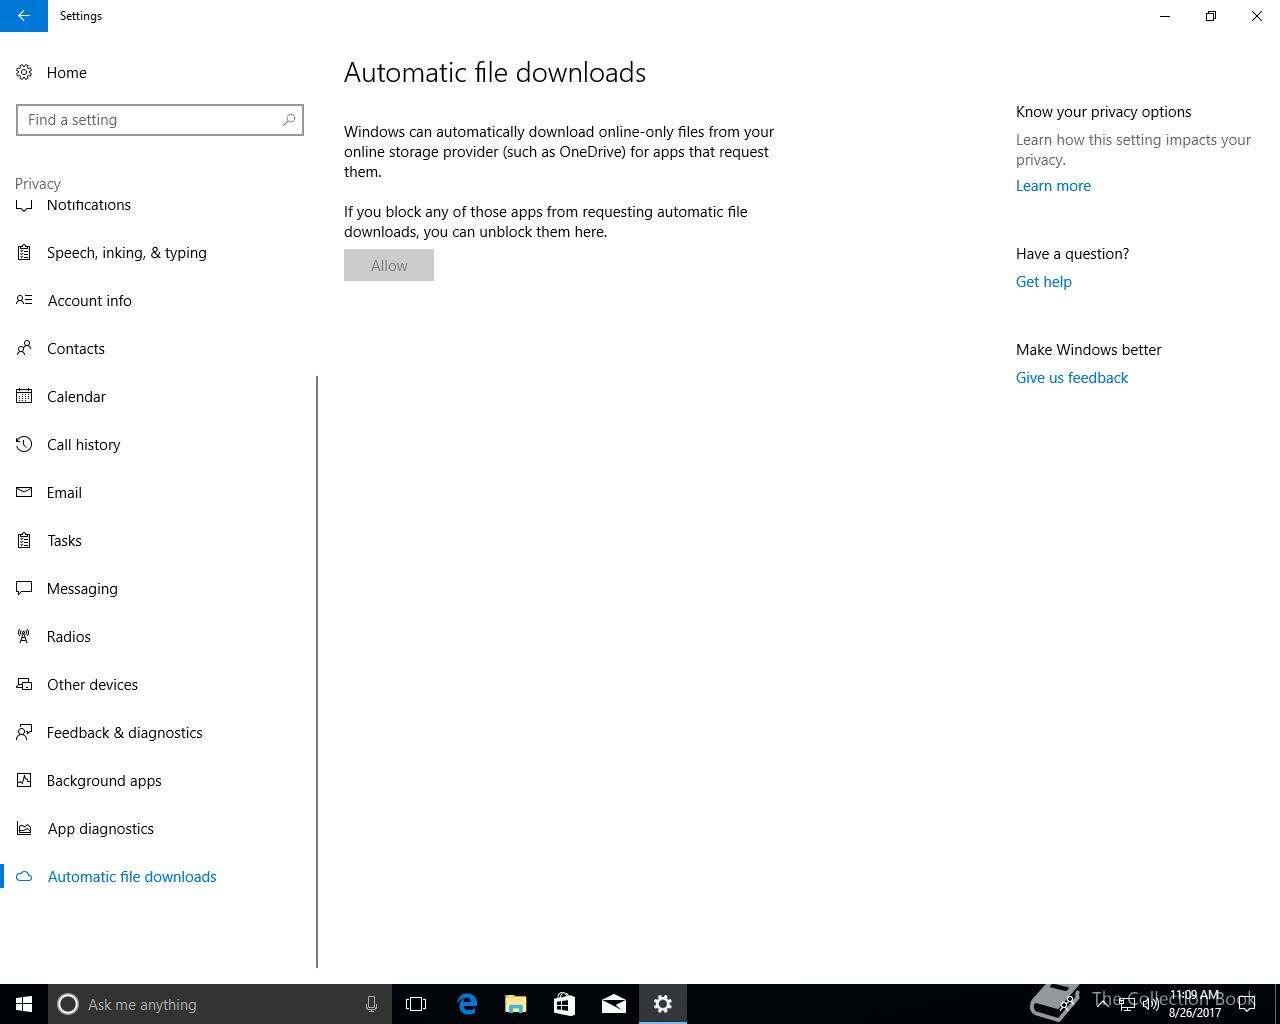Click the search magnifier icon
1280x1024 pixels.
coord(289,120)
